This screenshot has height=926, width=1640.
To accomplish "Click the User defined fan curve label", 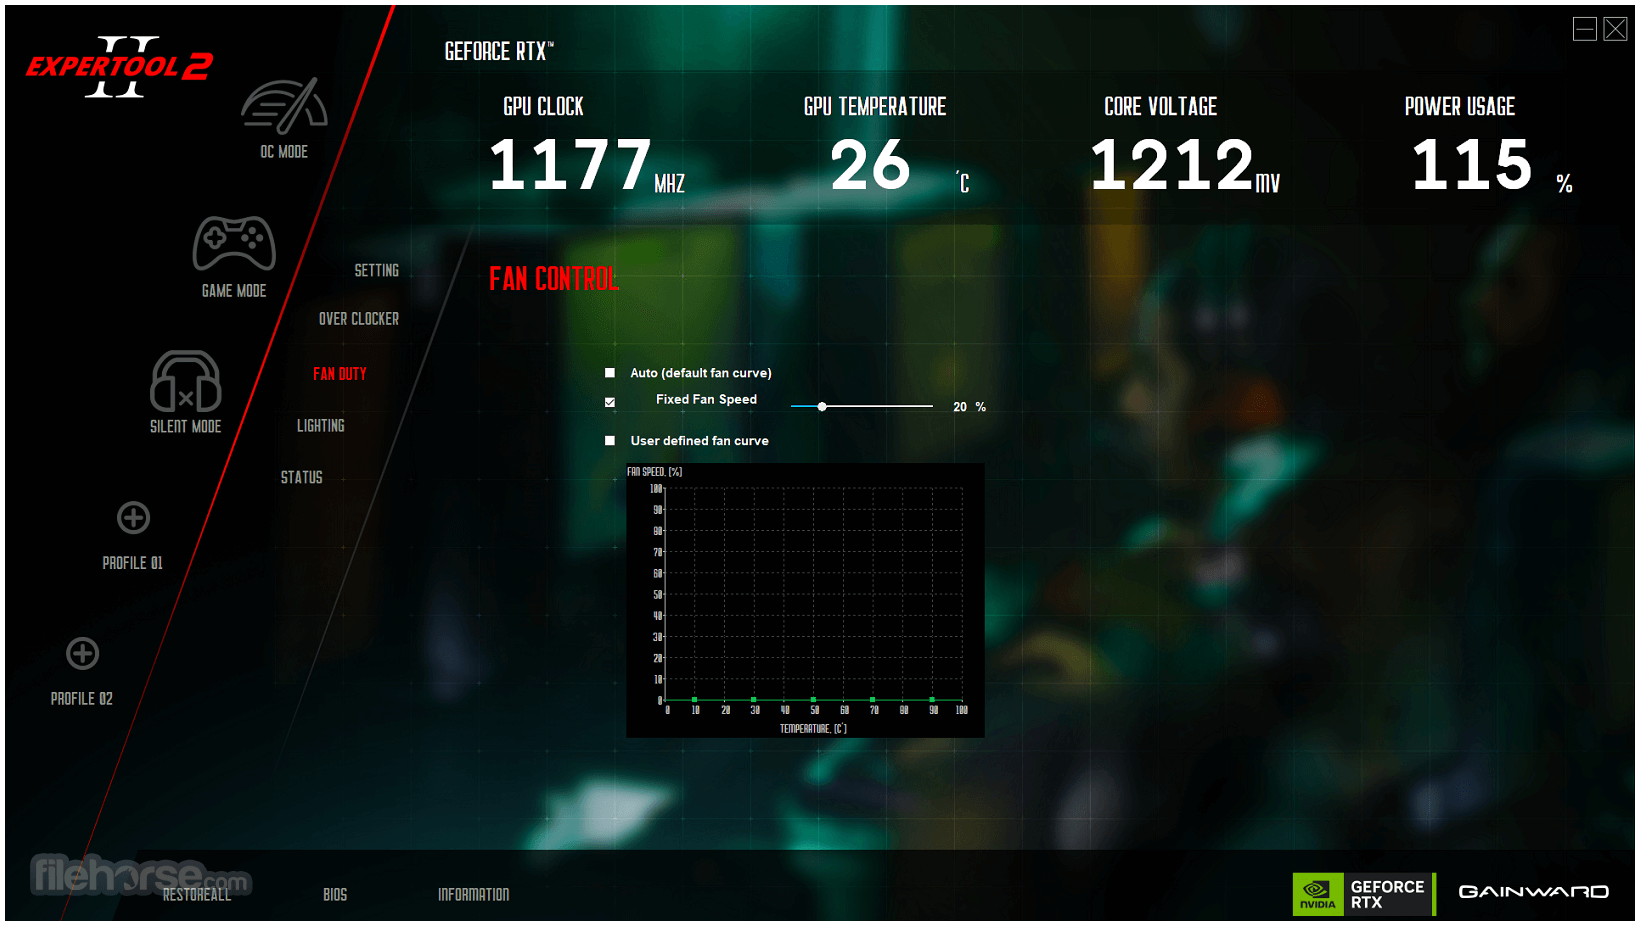I will [x=700, y=441].
